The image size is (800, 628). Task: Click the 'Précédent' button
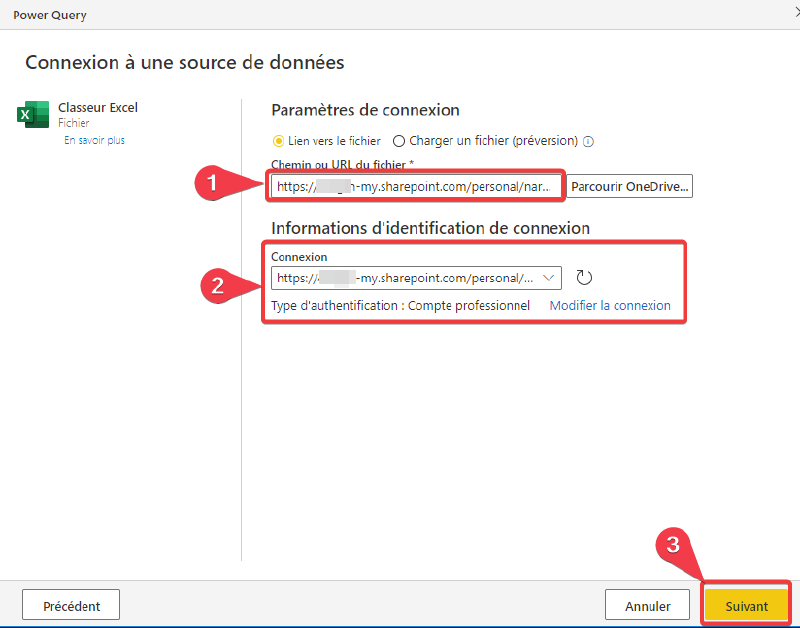[71, 606]
